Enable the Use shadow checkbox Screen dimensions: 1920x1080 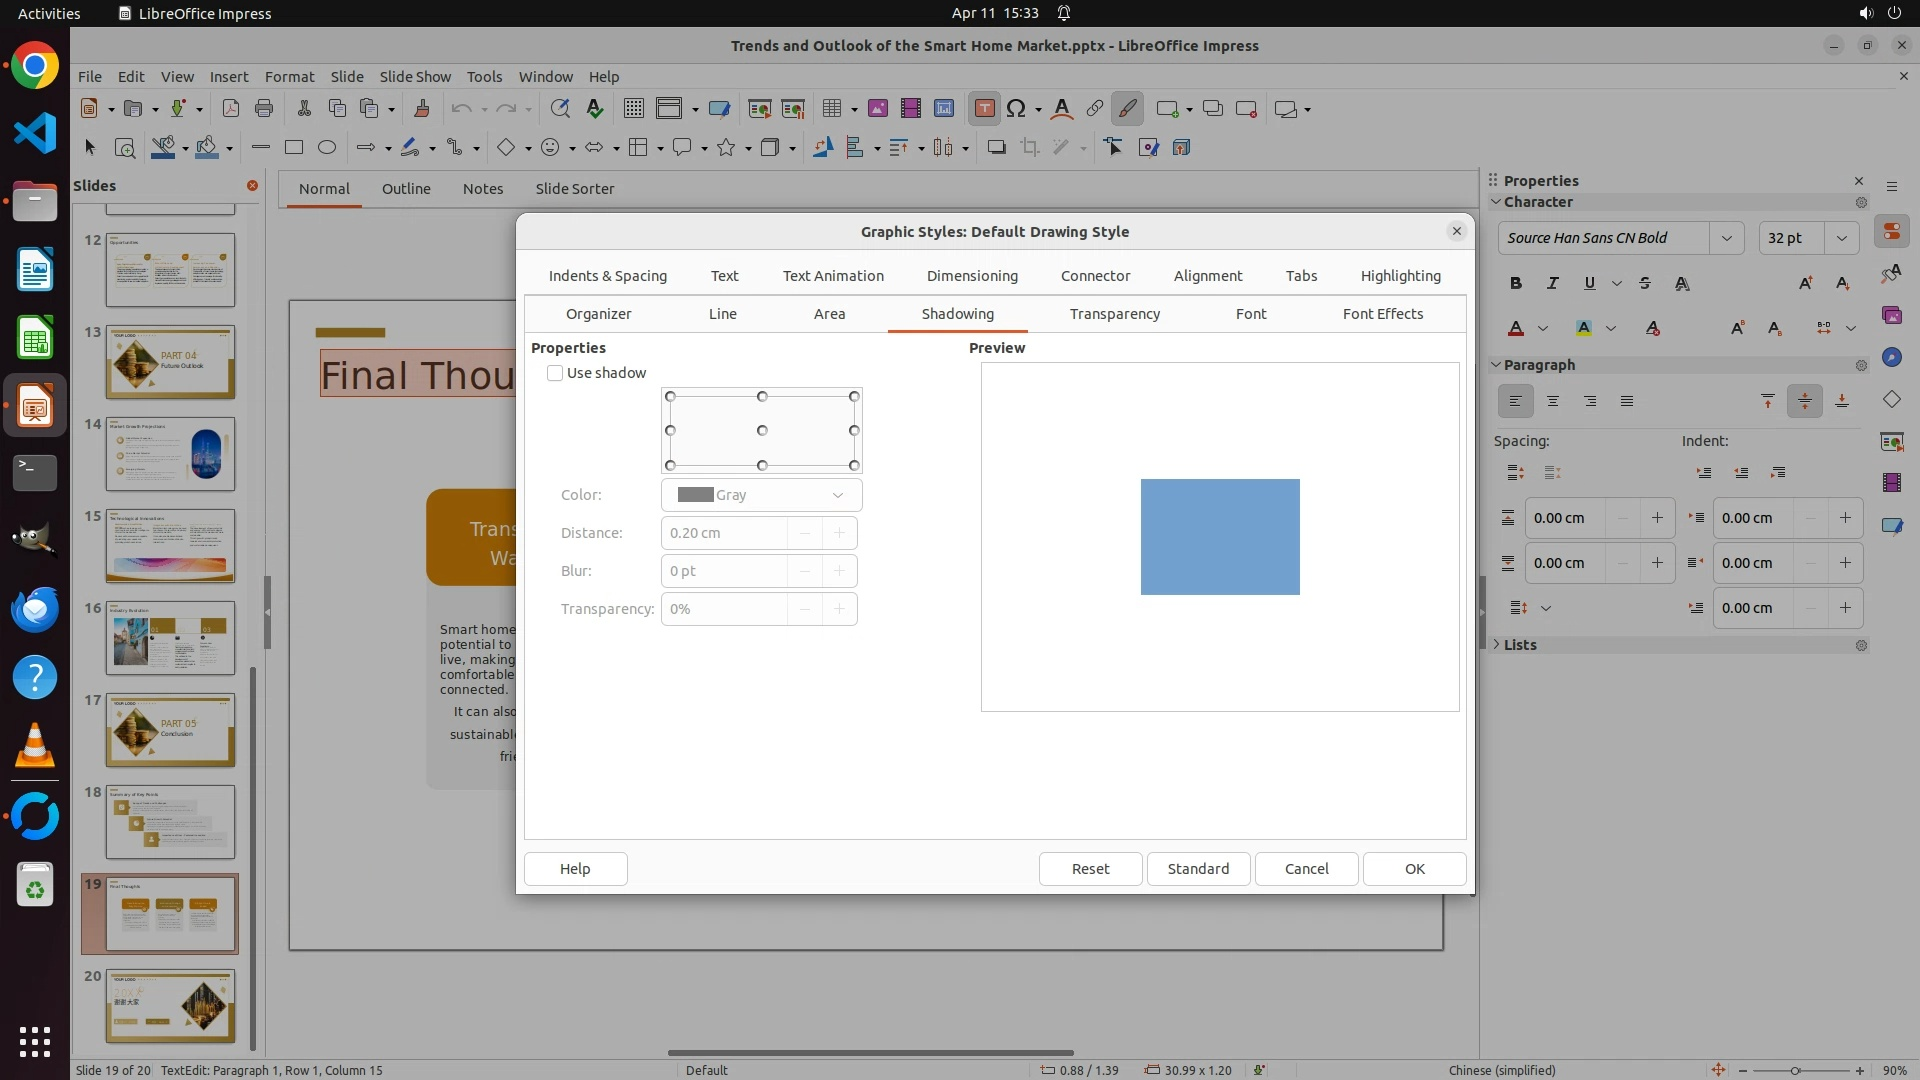555,373
